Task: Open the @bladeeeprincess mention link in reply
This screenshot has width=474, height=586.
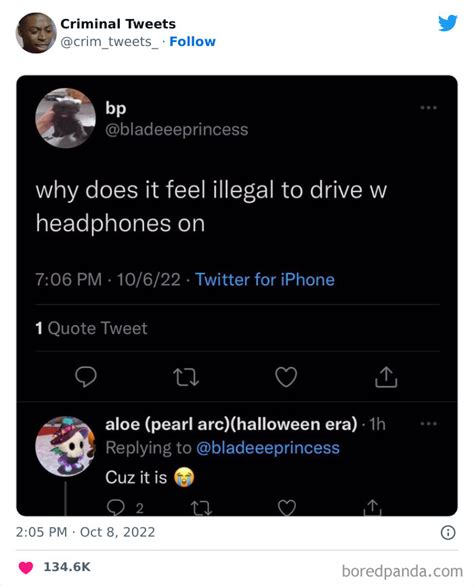Action: pos(268,448)
